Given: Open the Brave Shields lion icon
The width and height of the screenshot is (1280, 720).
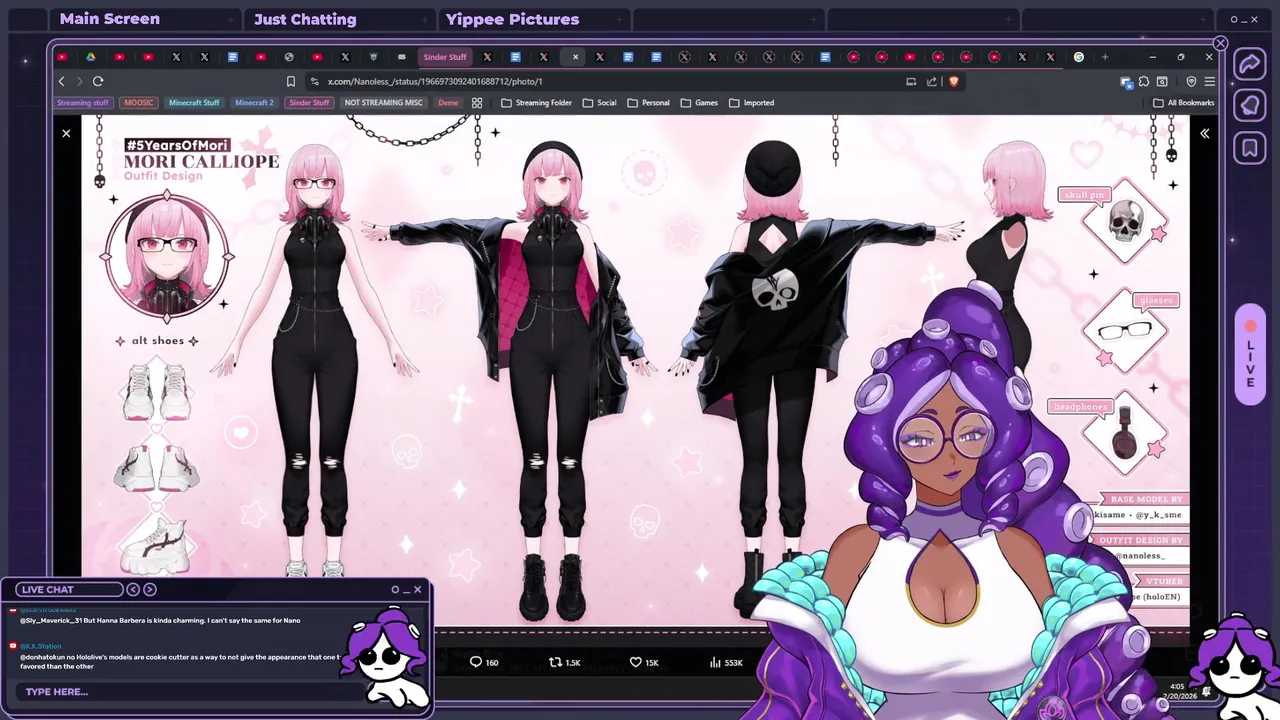Looking at the screenshot, I should tap(954, 82).
